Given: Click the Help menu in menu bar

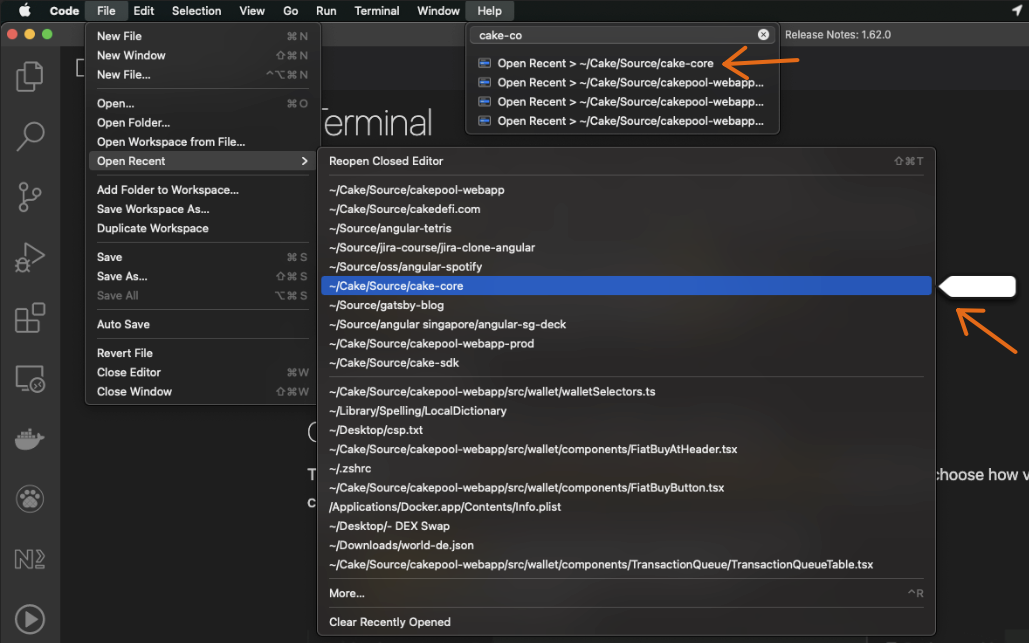Looking at the screenshot, I should [490, 10].
